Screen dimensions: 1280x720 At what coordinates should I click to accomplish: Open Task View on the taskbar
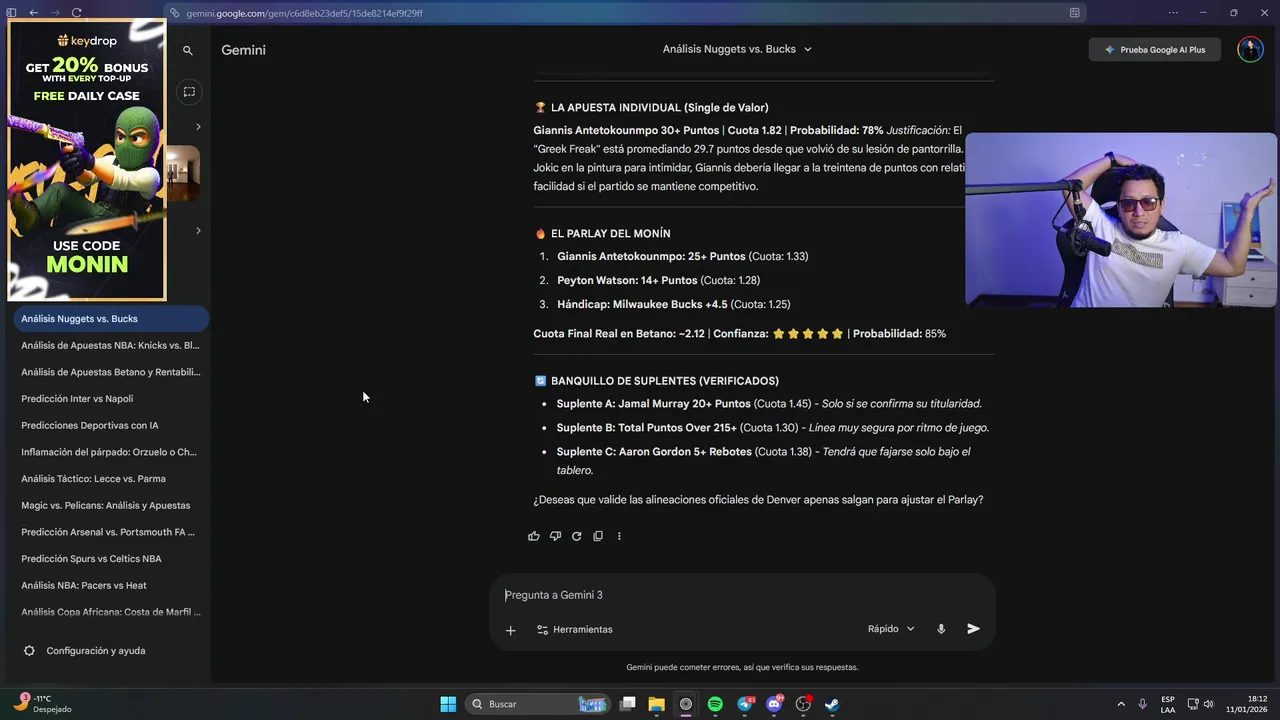(x=627, y=704)
